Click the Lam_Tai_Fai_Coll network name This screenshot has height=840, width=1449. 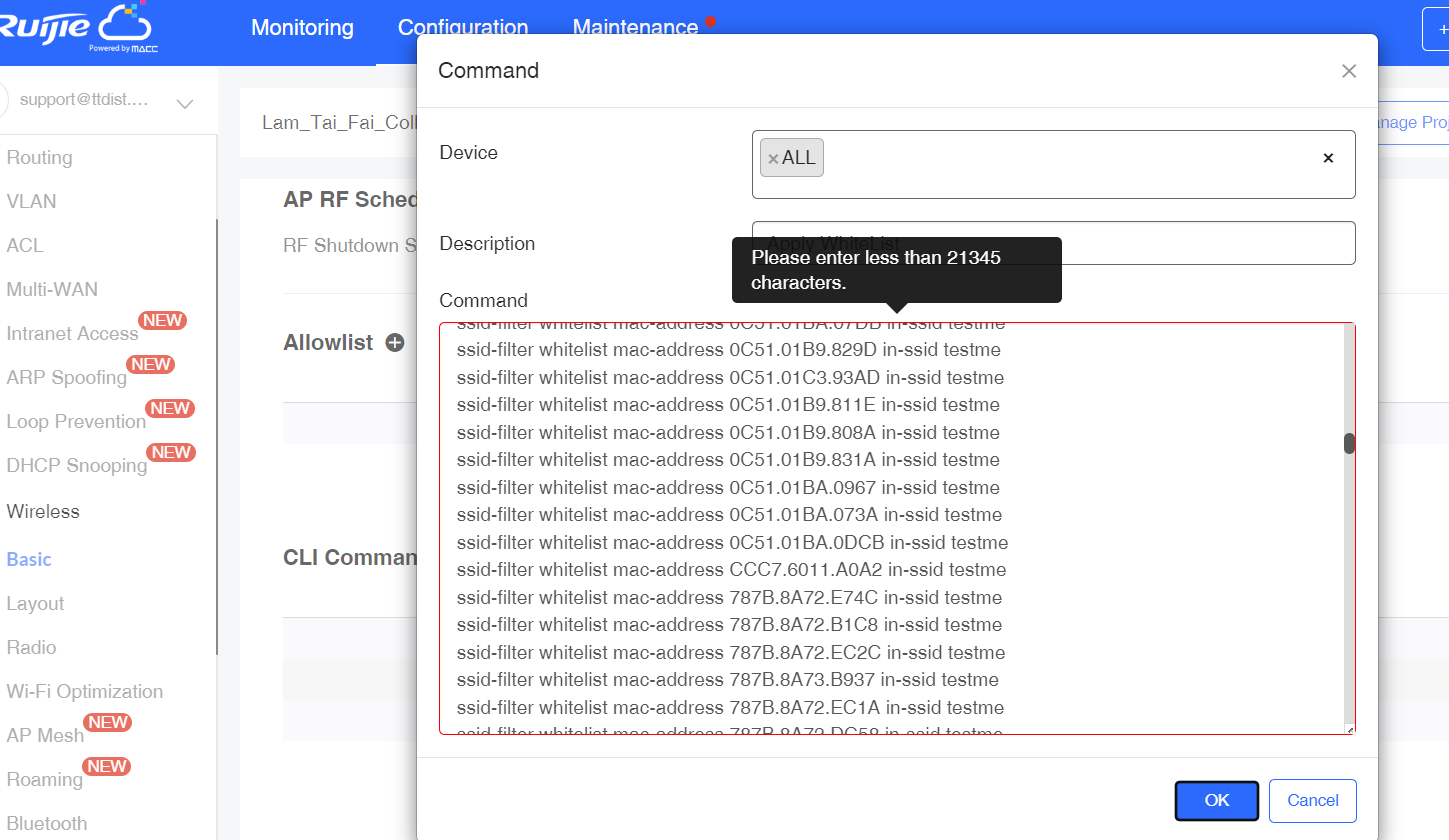339,122
